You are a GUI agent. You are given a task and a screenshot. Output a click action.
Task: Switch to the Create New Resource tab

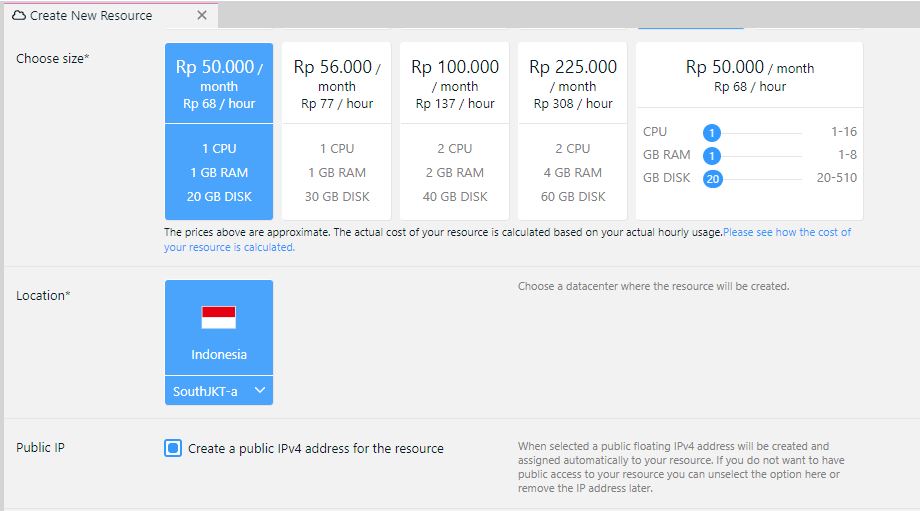(91, 16)
